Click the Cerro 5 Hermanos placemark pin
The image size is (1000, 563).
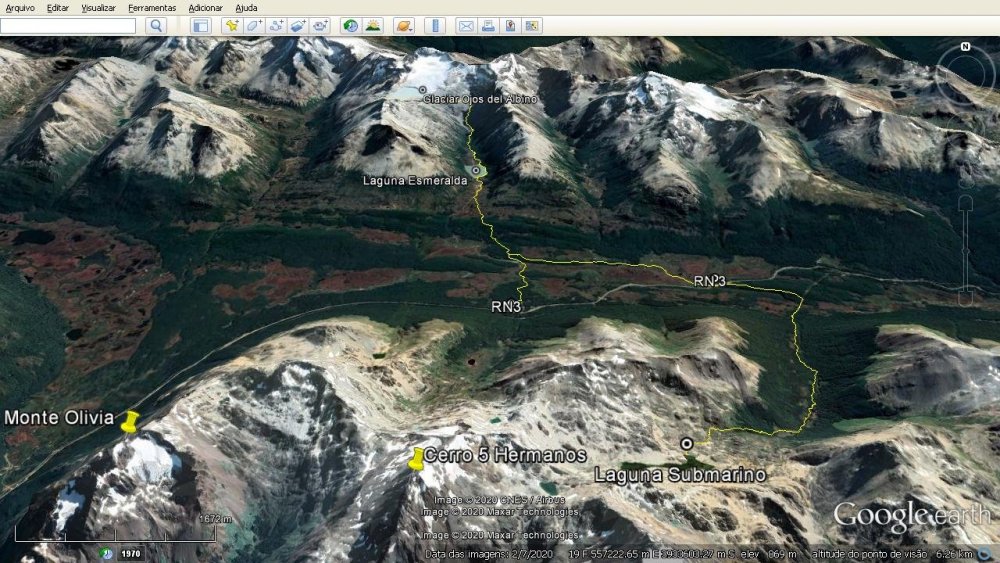[x=417, y=459]
